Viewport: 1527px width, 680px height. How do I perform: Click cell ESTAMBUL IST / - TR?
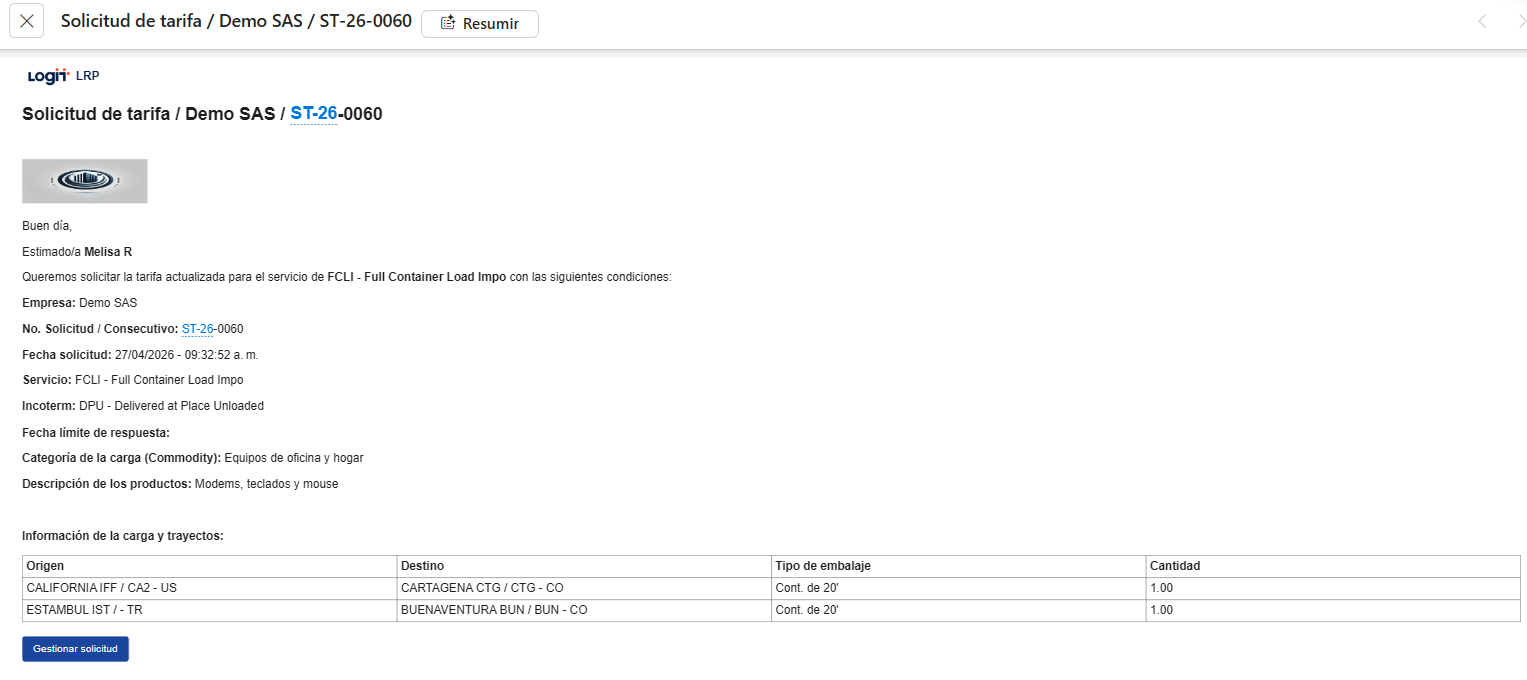(210, 610)
